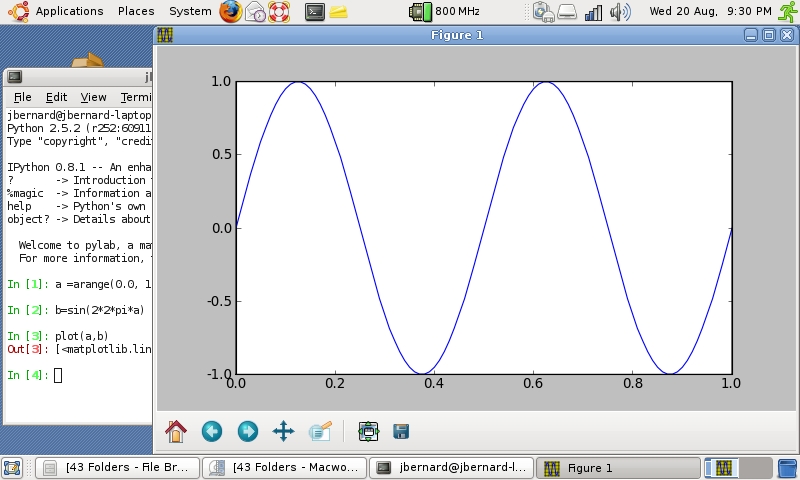
Task: Open File menu in terminal window
Action: 22,97
